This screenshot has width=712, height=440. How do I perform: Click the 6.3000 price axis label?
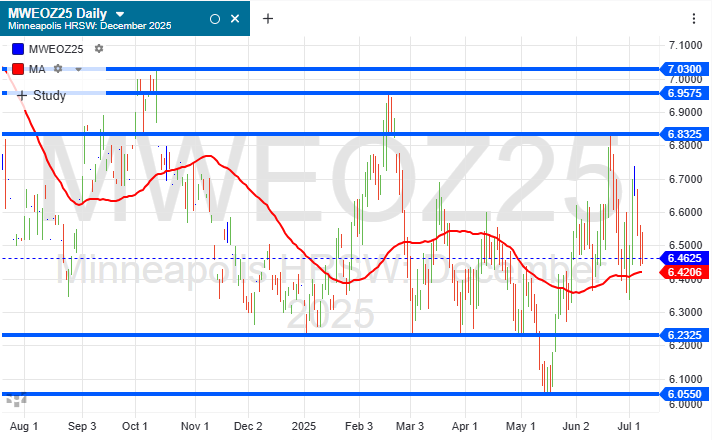(x=686, y=312)
